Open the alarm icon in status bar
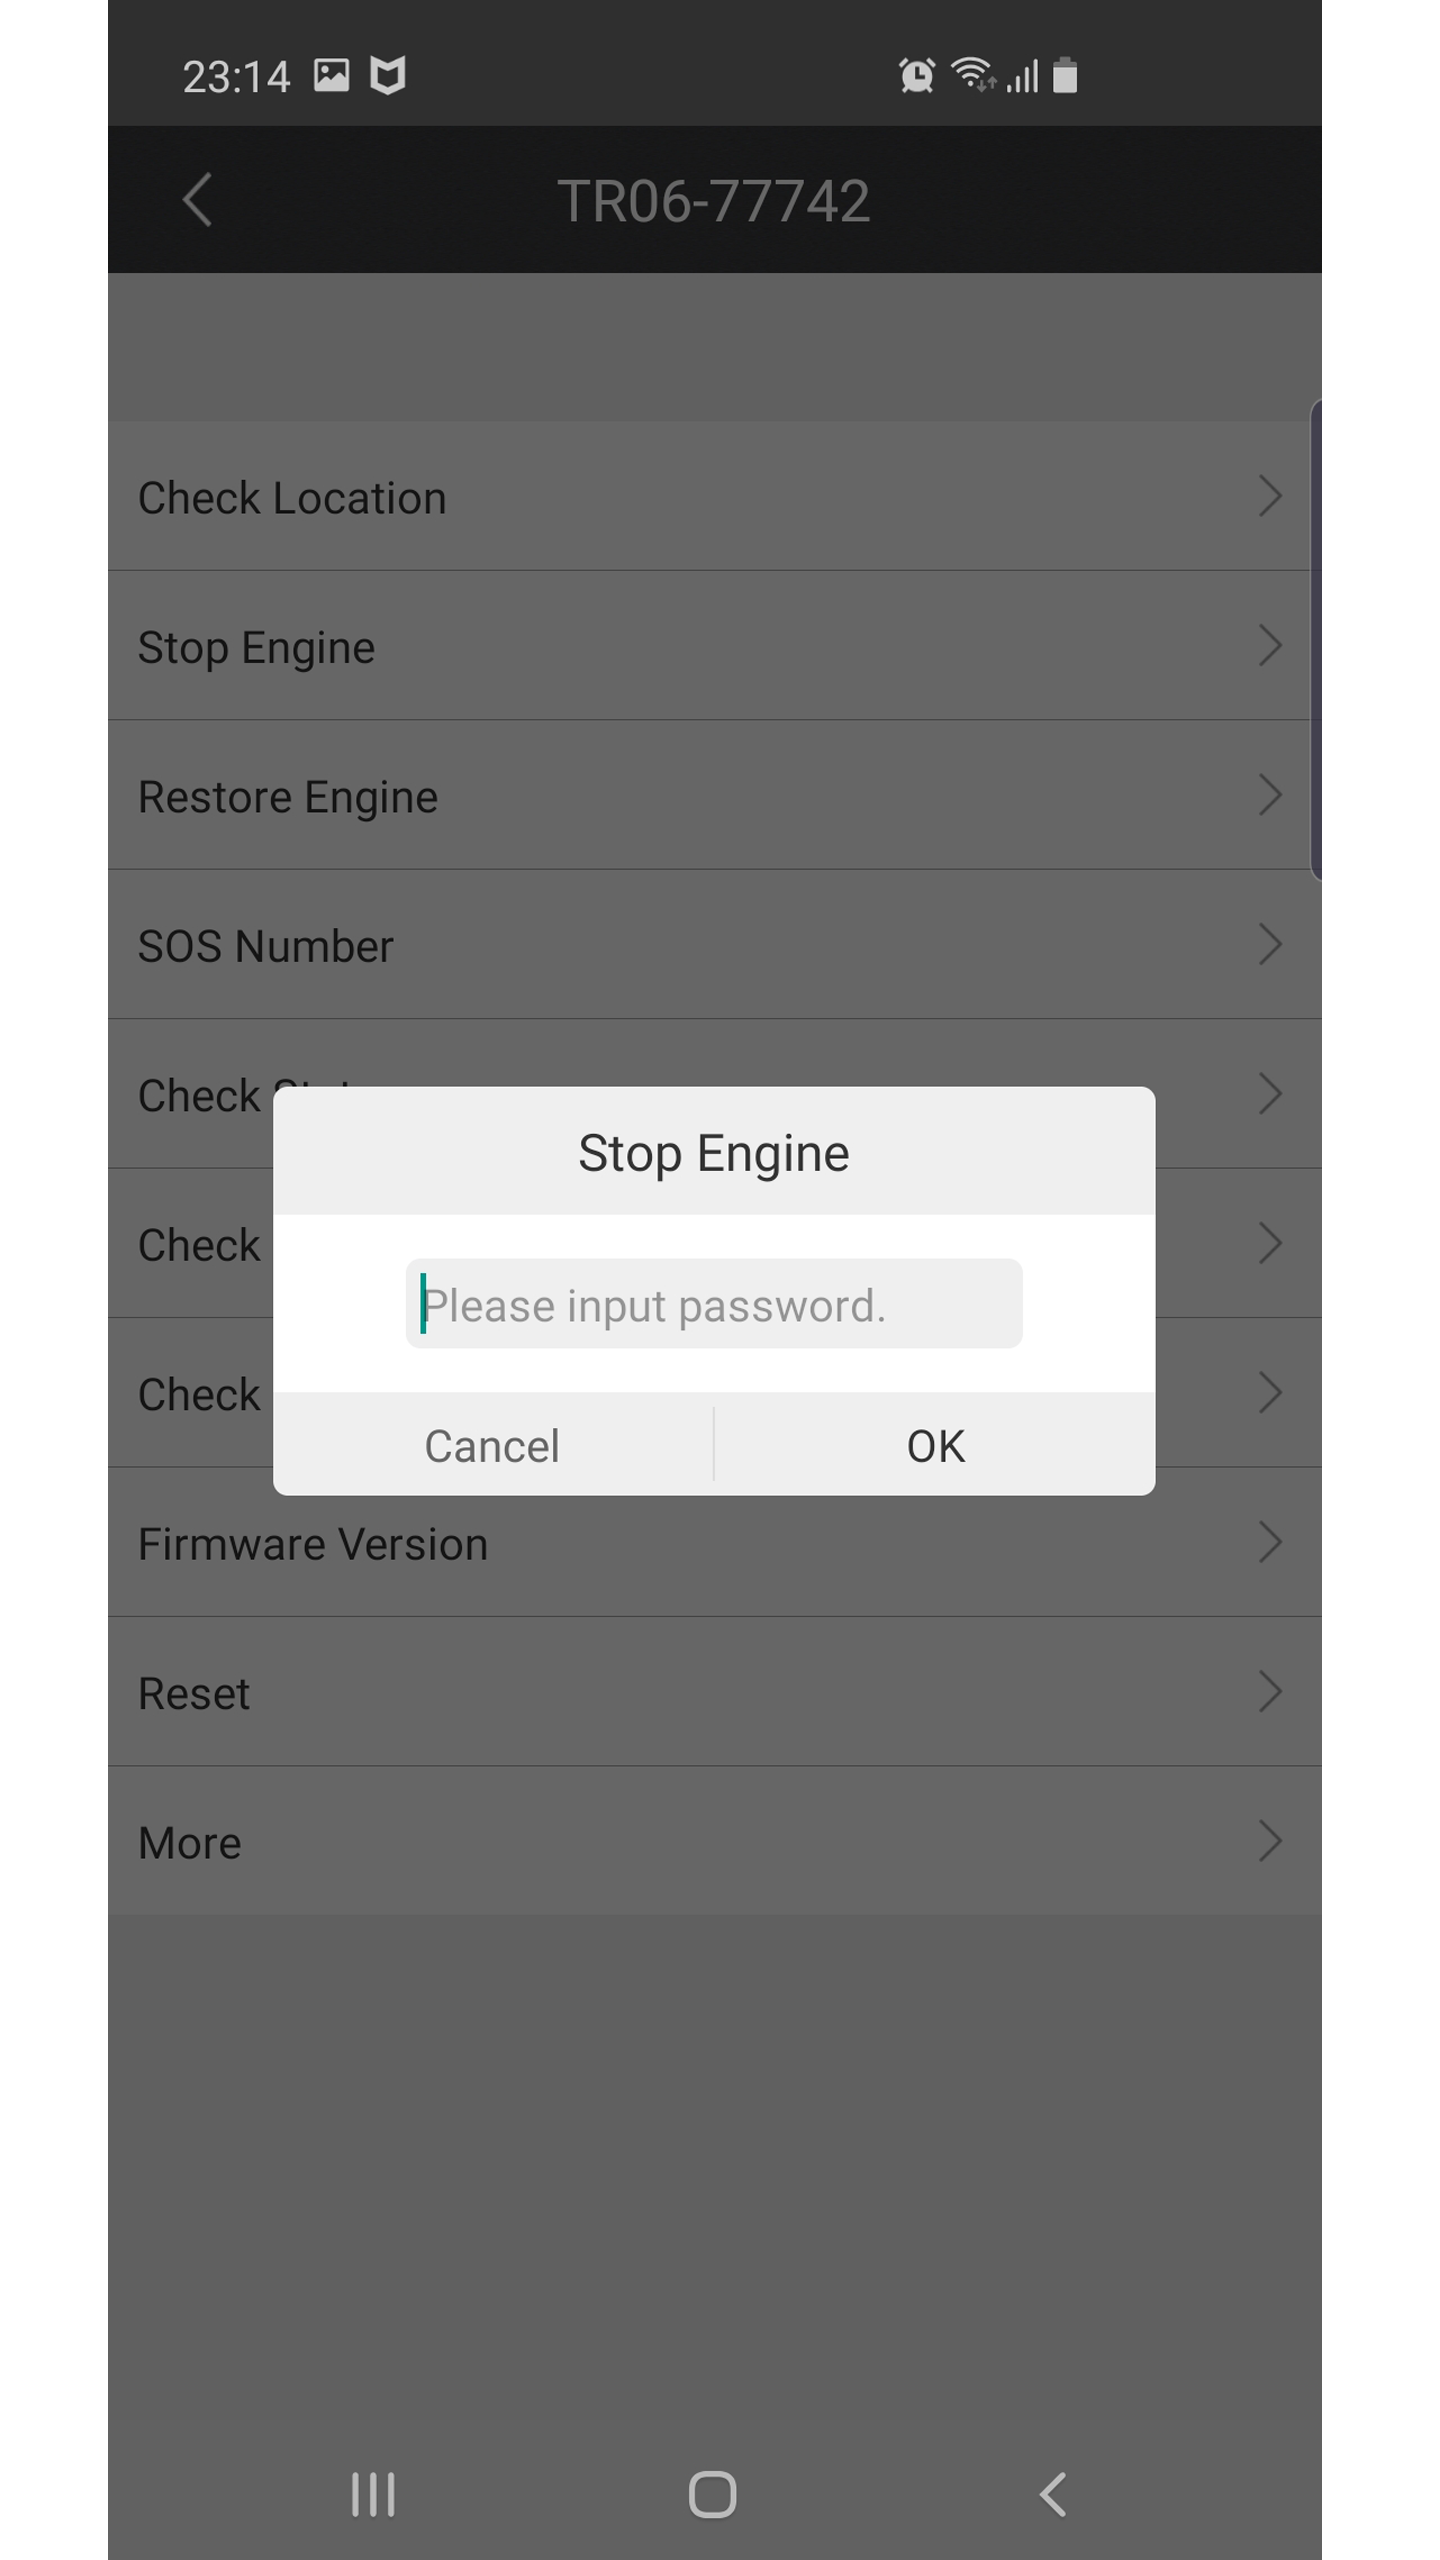The image size is (1440, 2560). (x=916, y=75)
